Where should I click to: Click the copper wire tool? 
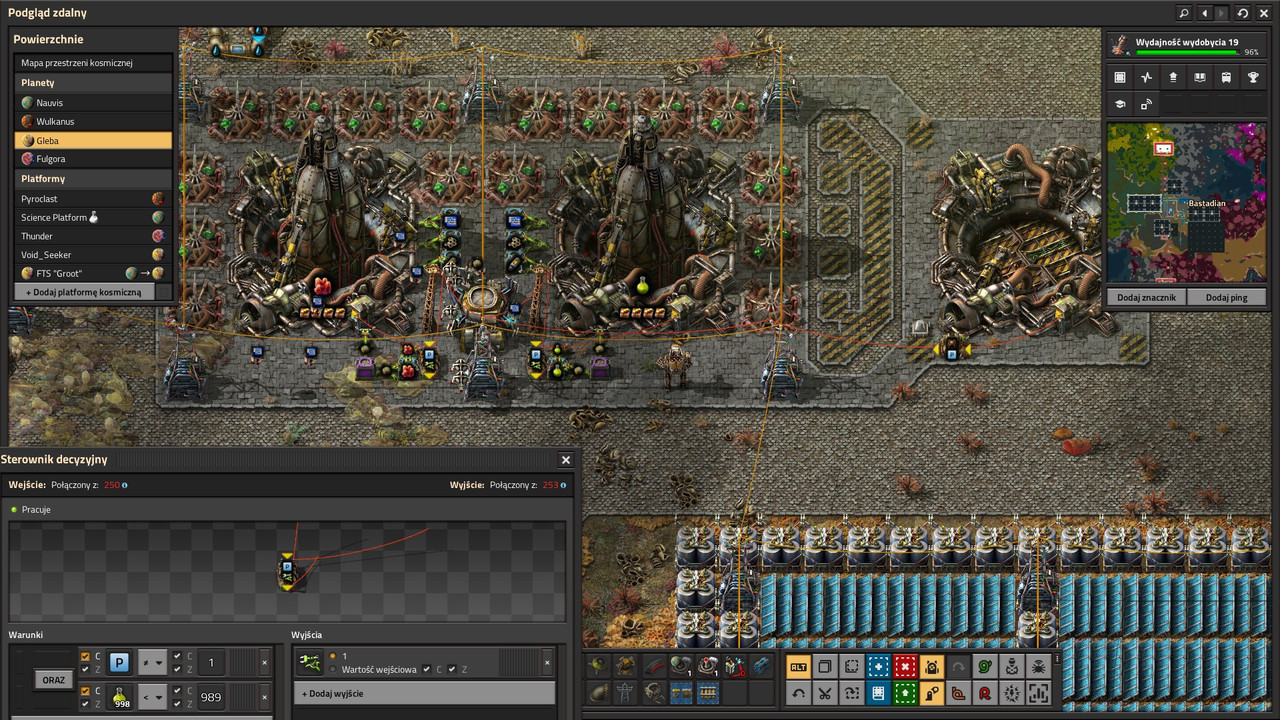click(x=959, y=693)
